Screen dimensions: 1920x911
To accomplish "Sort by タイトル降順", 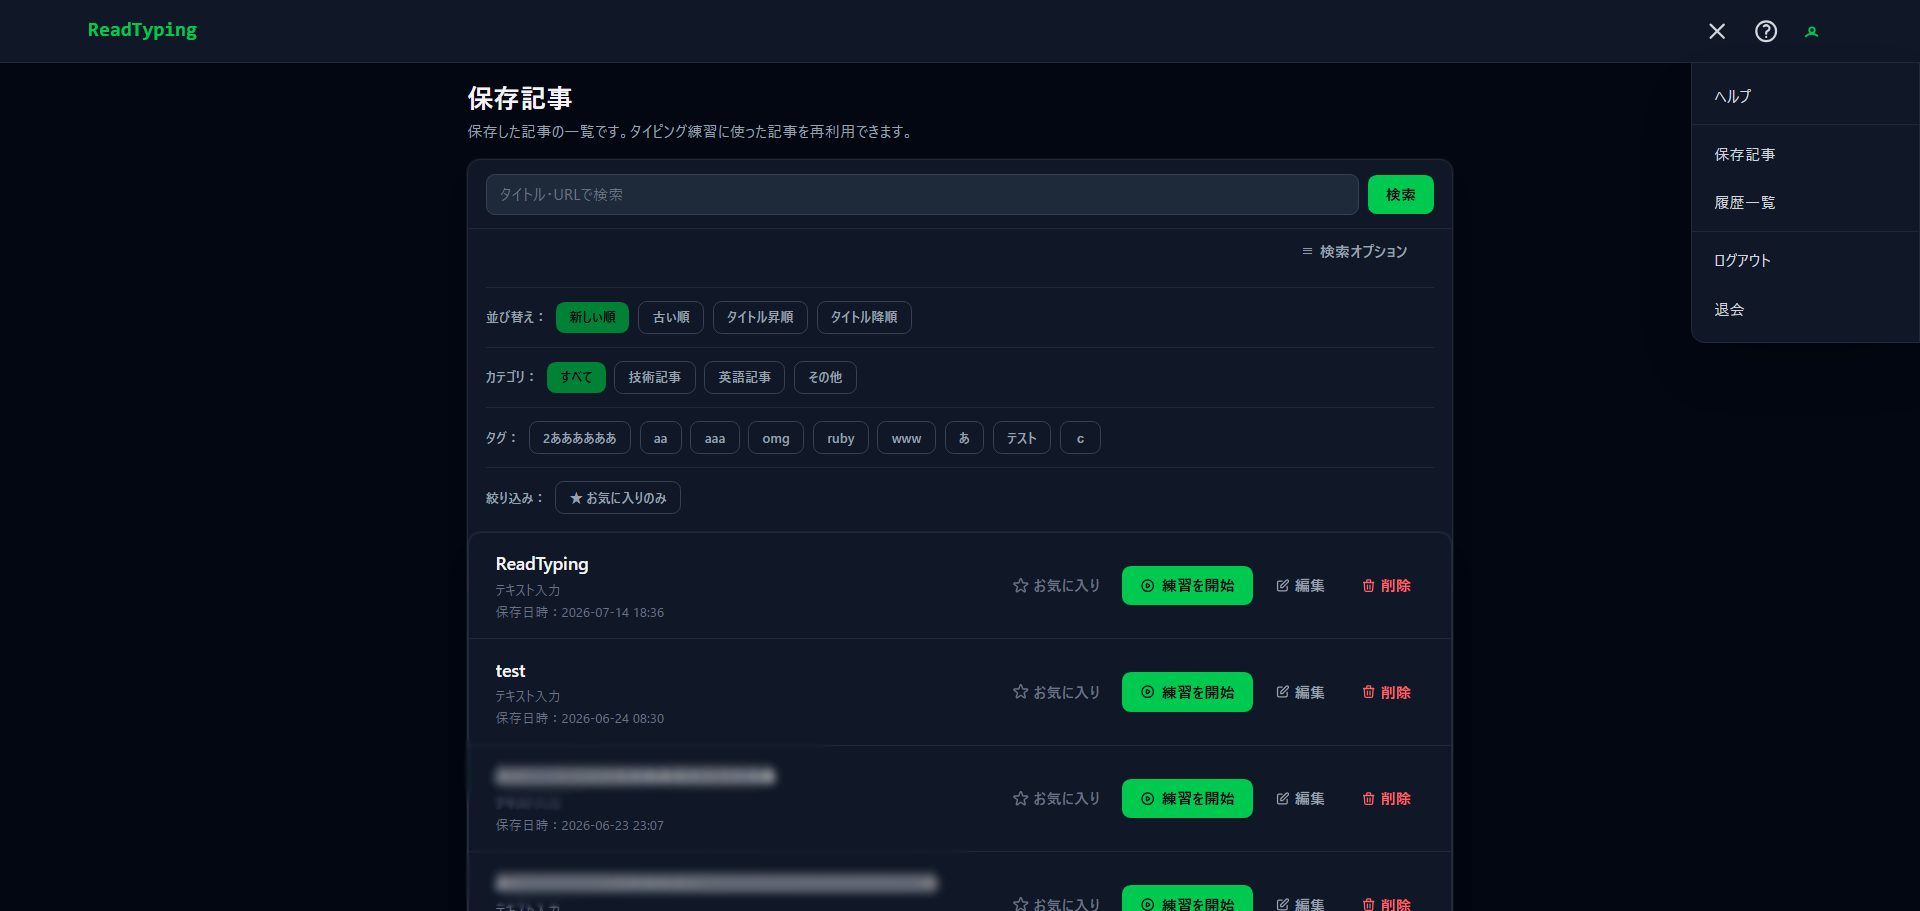I will (864, 317).
